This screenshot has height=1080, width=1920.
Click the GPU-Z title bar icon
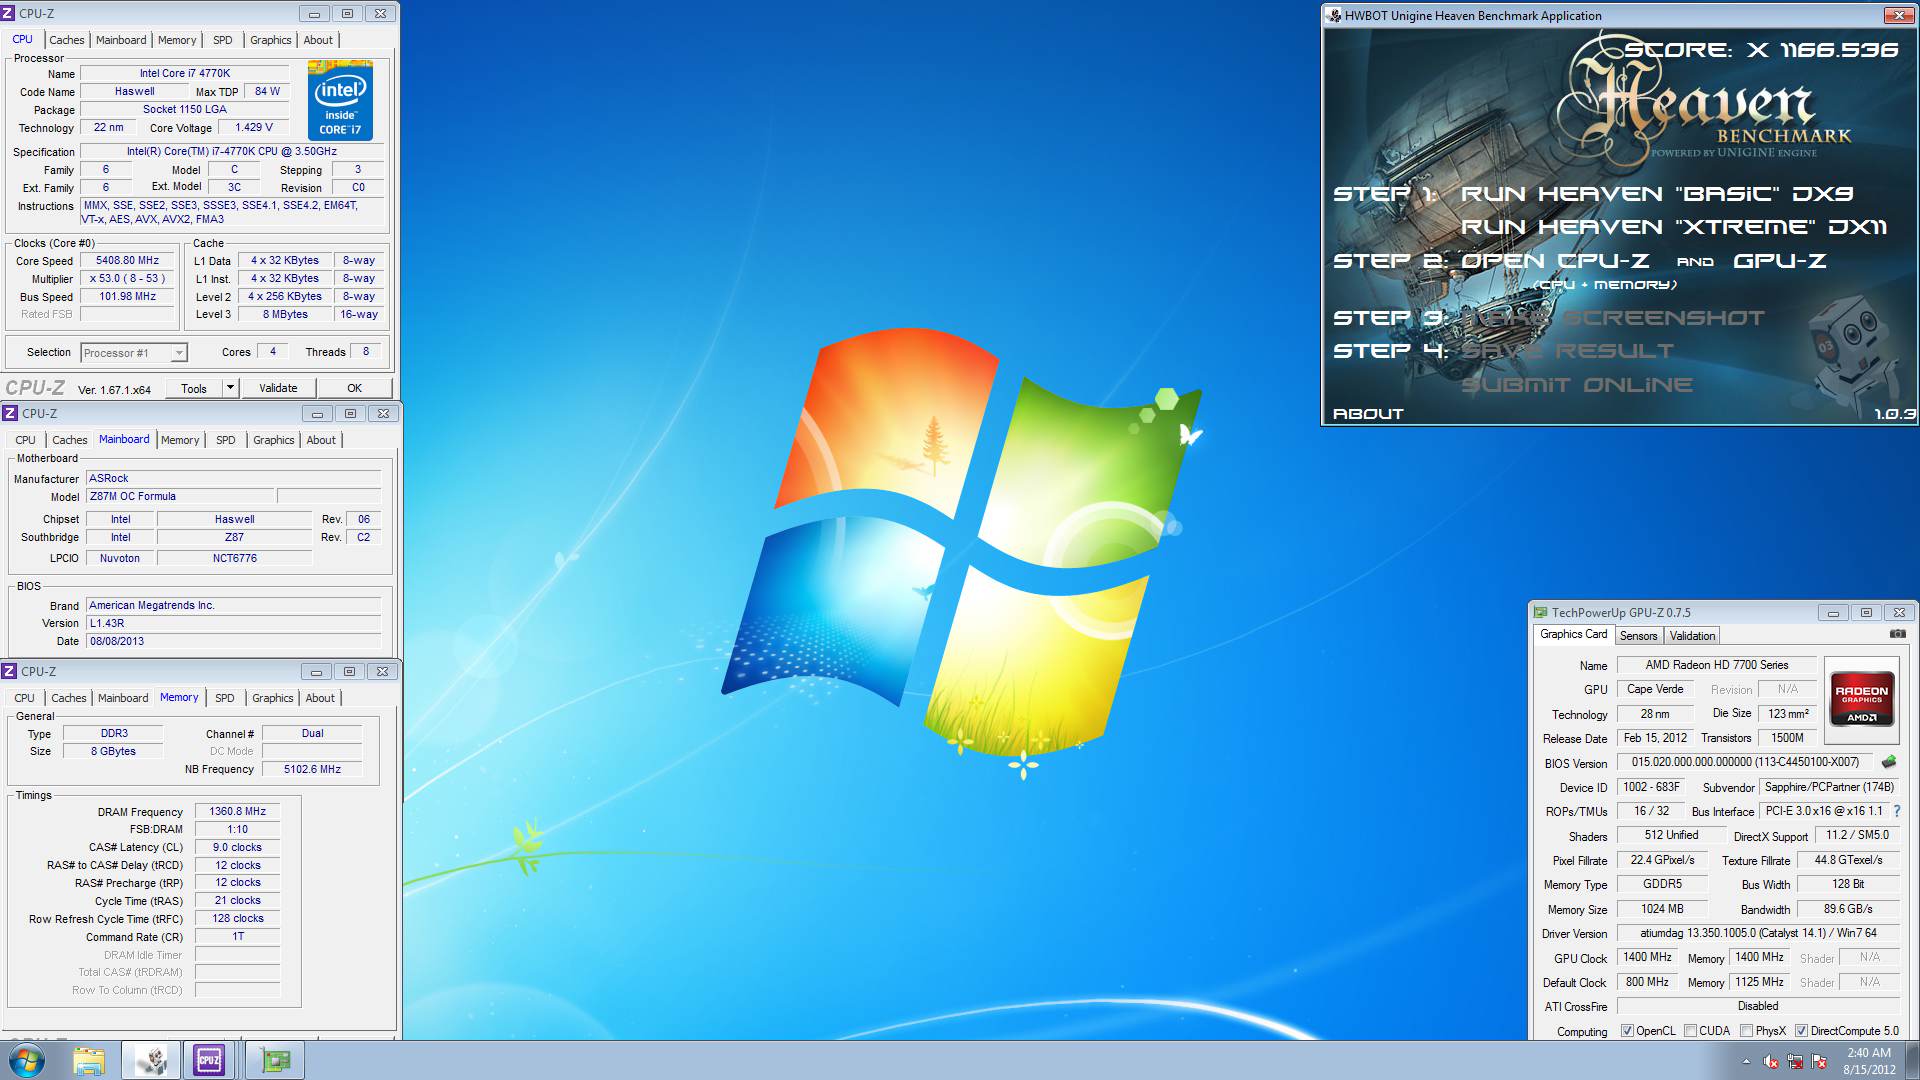coord(1541,612)
